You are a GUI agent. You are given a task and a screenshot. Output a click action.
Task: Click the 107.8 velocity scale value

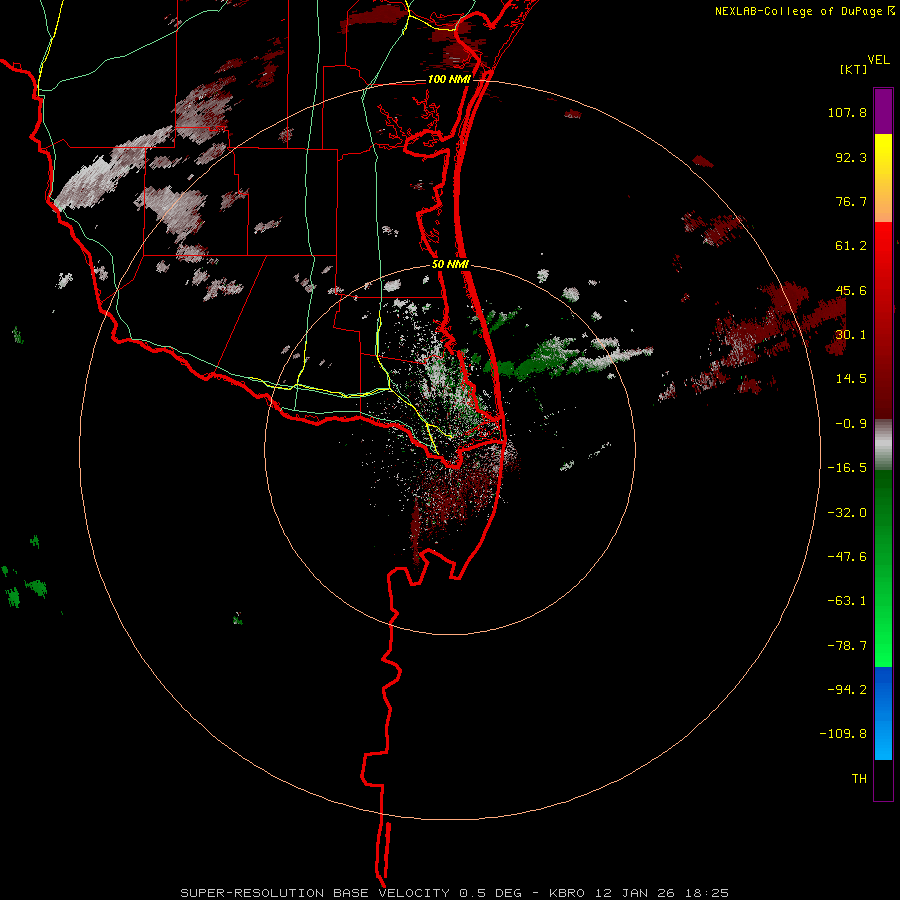click(847, 112)
